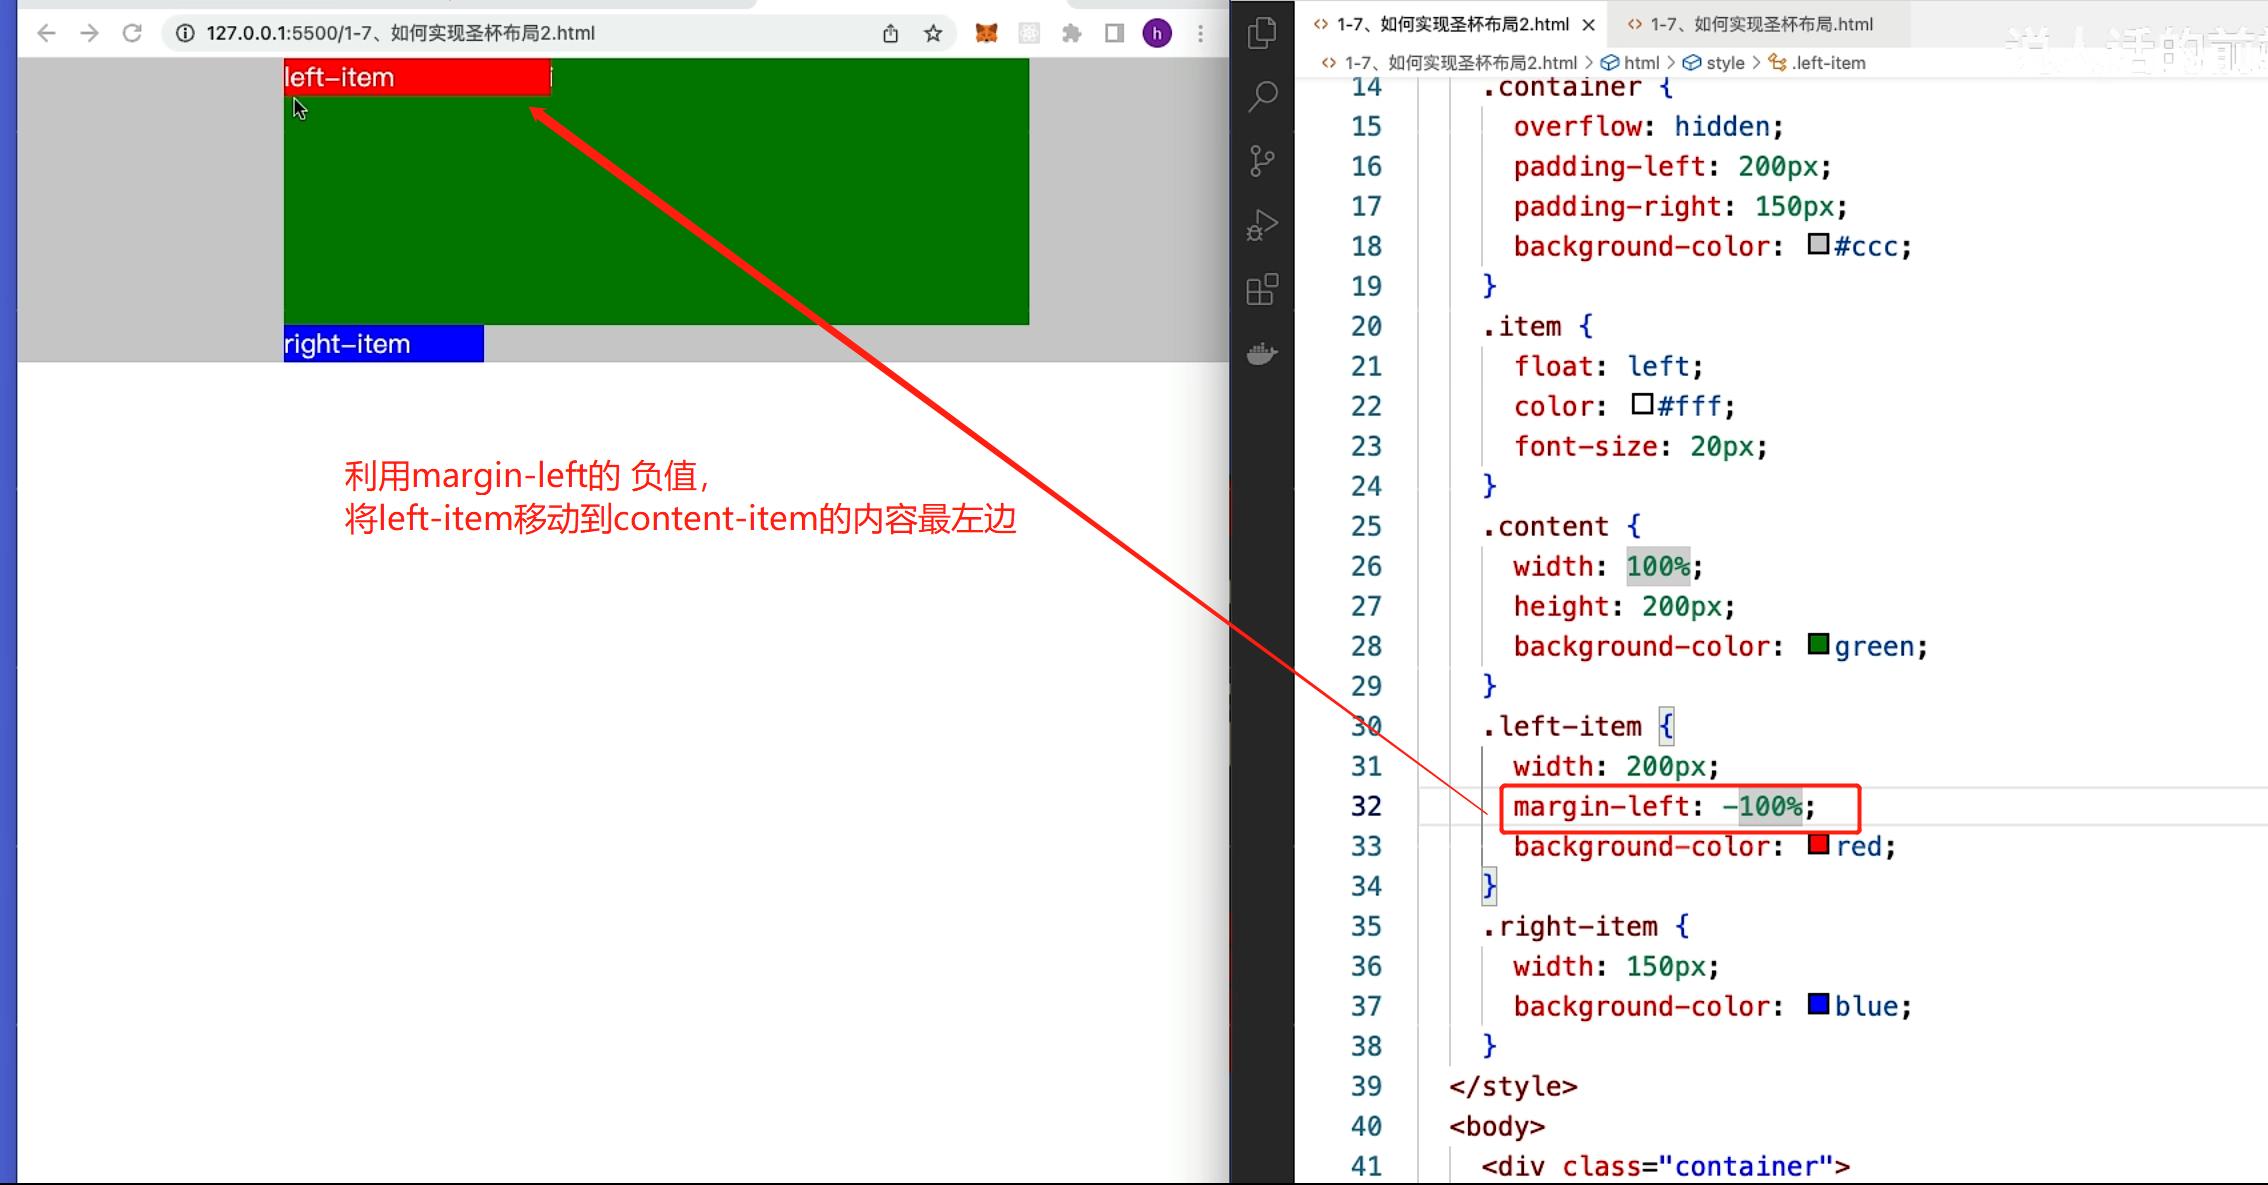2268x1185 pixels.
Task: Click '<body>' tag on line 40
Action: [x=1497, y=1126]
